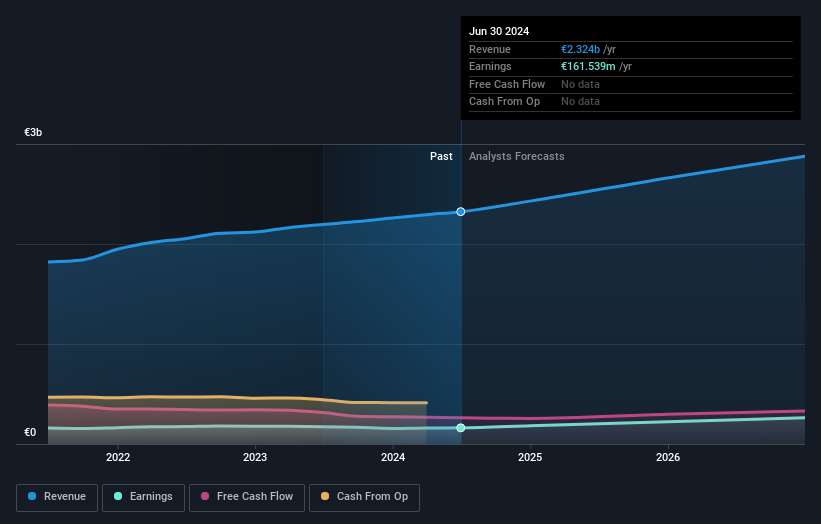Click the 2024 x-axis label
The width and height of the screenshot is (821, 524).
coord(393,457)
